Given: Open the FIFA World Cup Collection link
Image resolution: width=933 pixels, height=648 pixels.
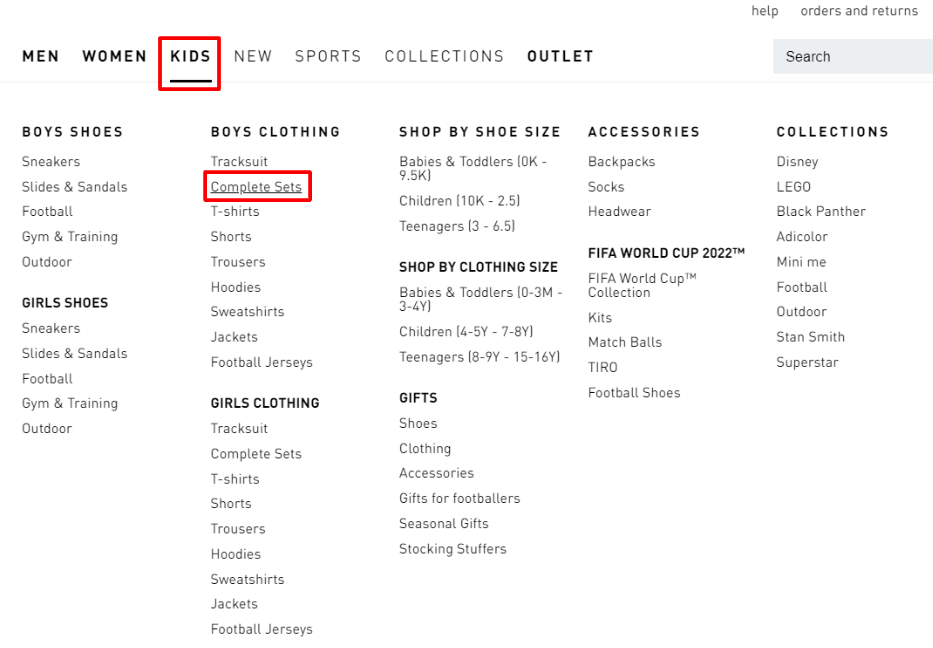Looking at the screenshot, I should pyautogui.click(x=642, y=285).
